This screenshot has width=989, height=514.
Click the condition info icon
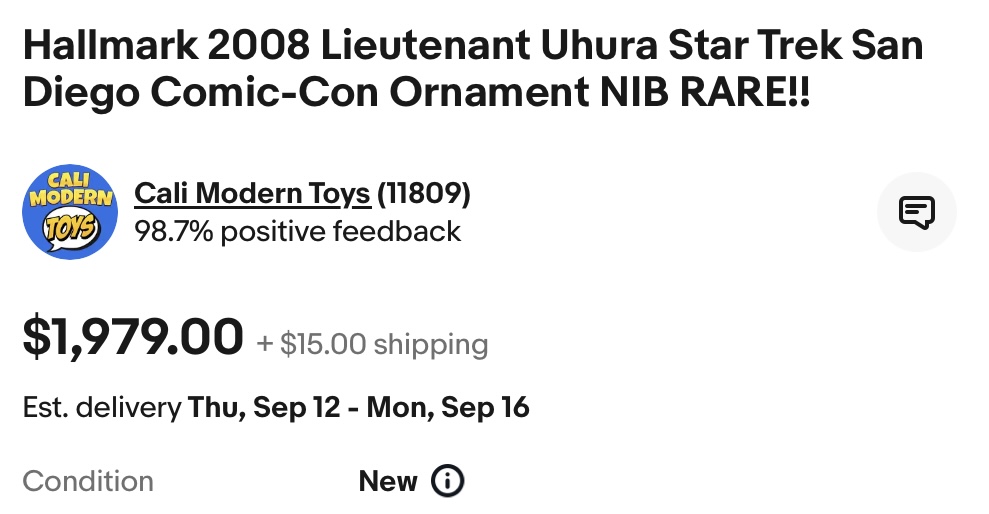(x=447, y=481)
